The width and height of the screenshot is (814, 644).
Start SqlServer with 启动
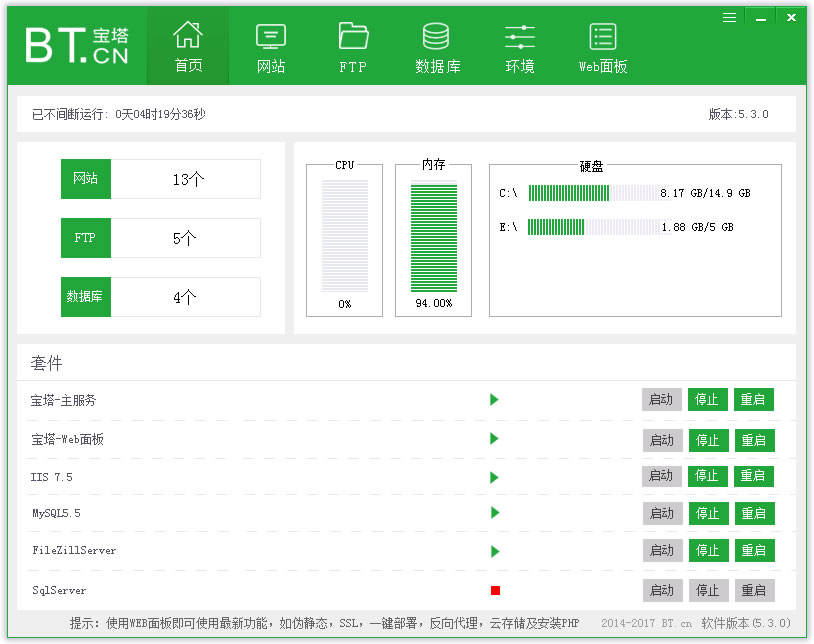click(662, 591)
